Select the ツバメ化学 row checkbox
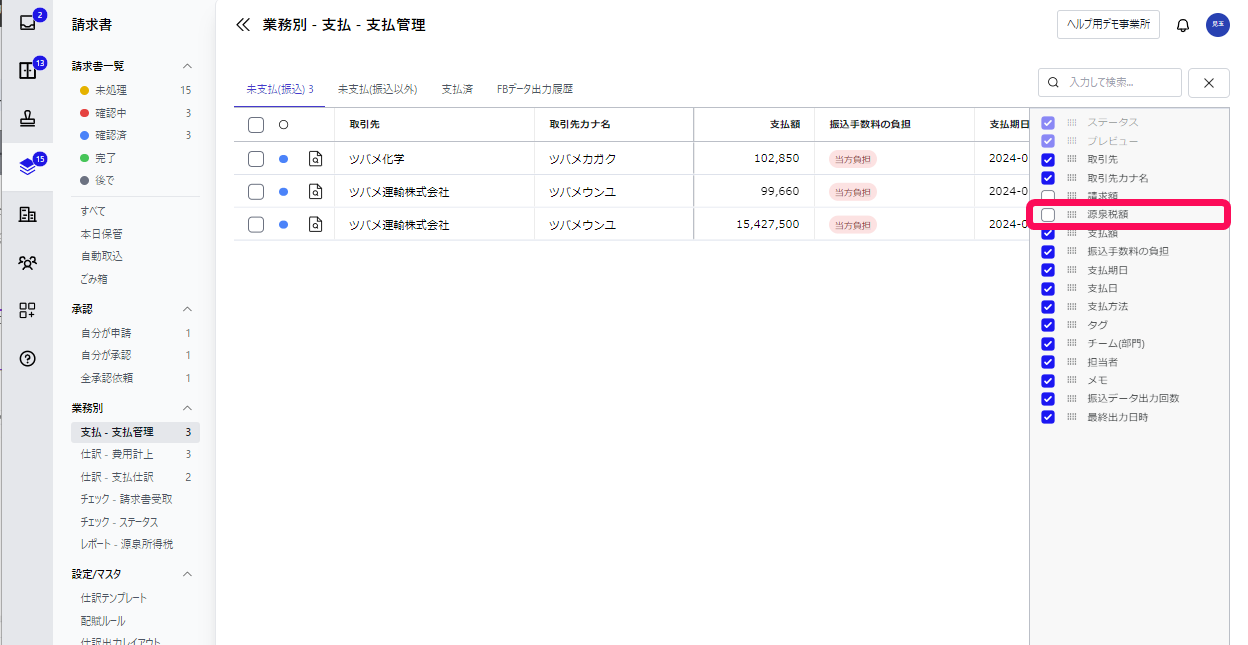This screenshot has width=1248, height=645. click(x=256, y=158)
